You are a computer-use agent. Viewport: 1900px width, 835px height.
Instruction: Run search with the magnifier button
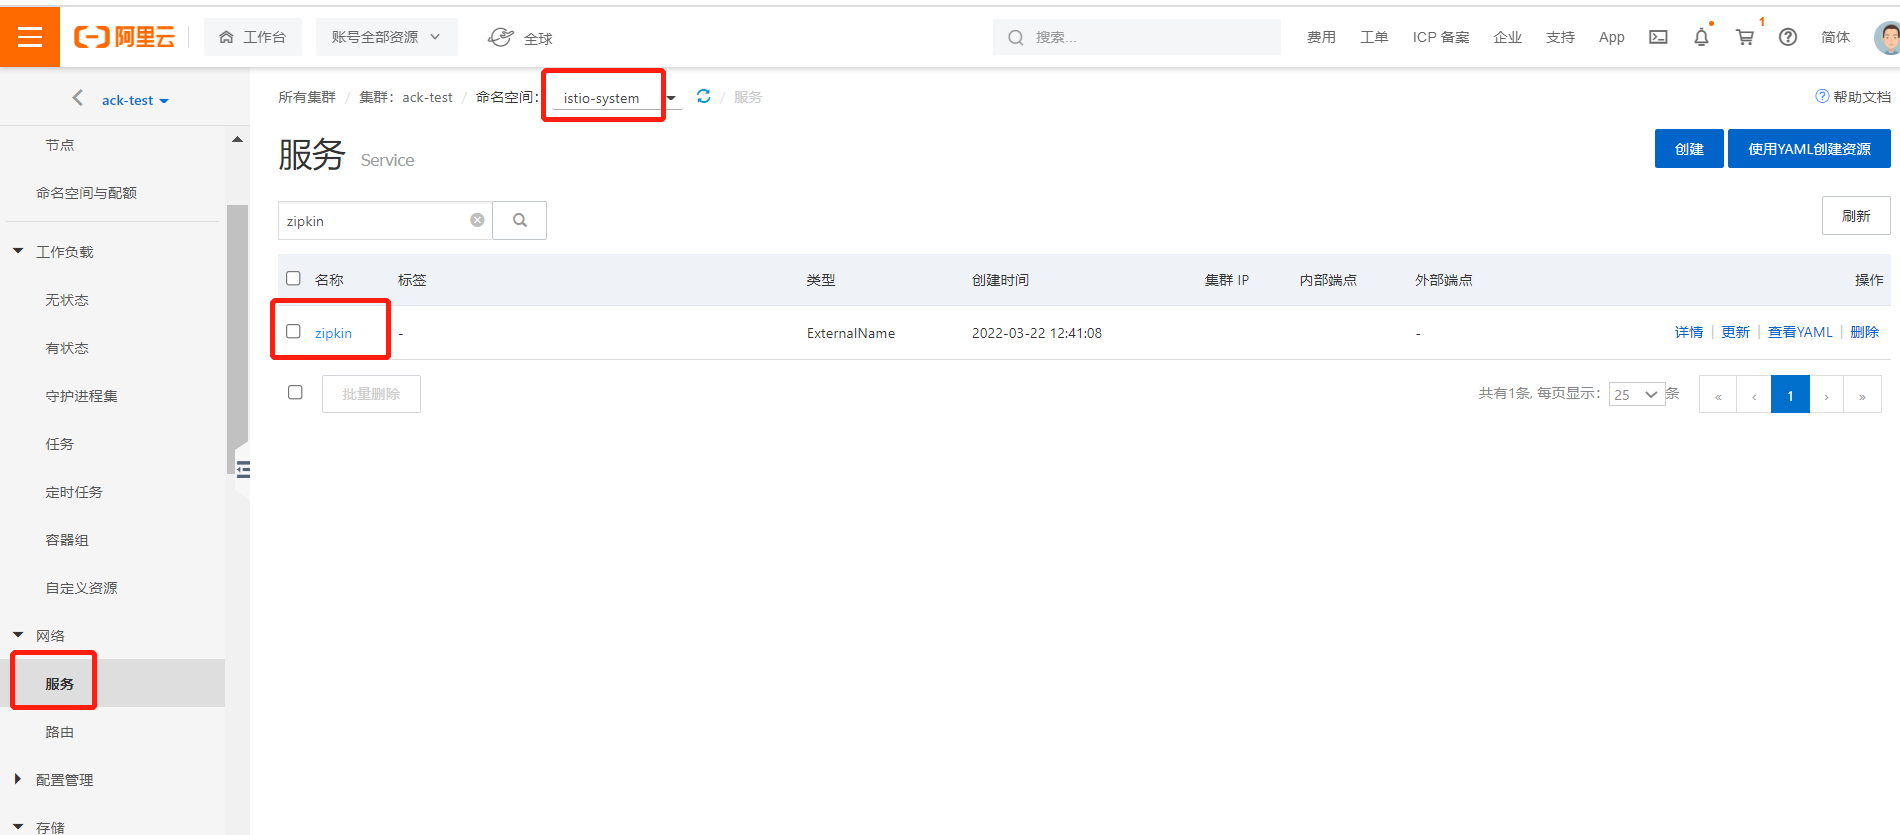[520, 220]
